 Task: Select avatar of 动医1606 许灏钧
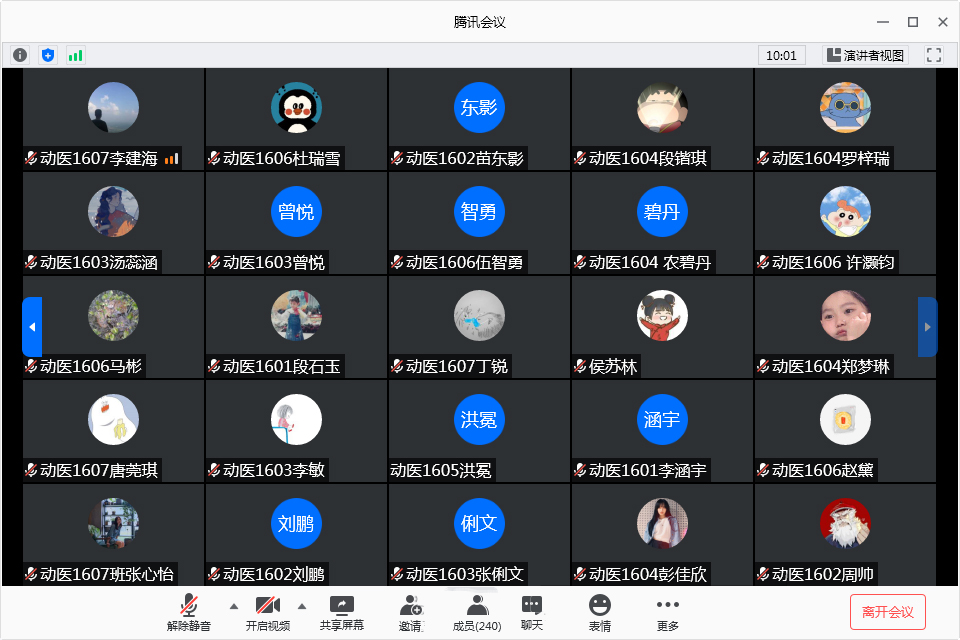[x=846, y=212]
